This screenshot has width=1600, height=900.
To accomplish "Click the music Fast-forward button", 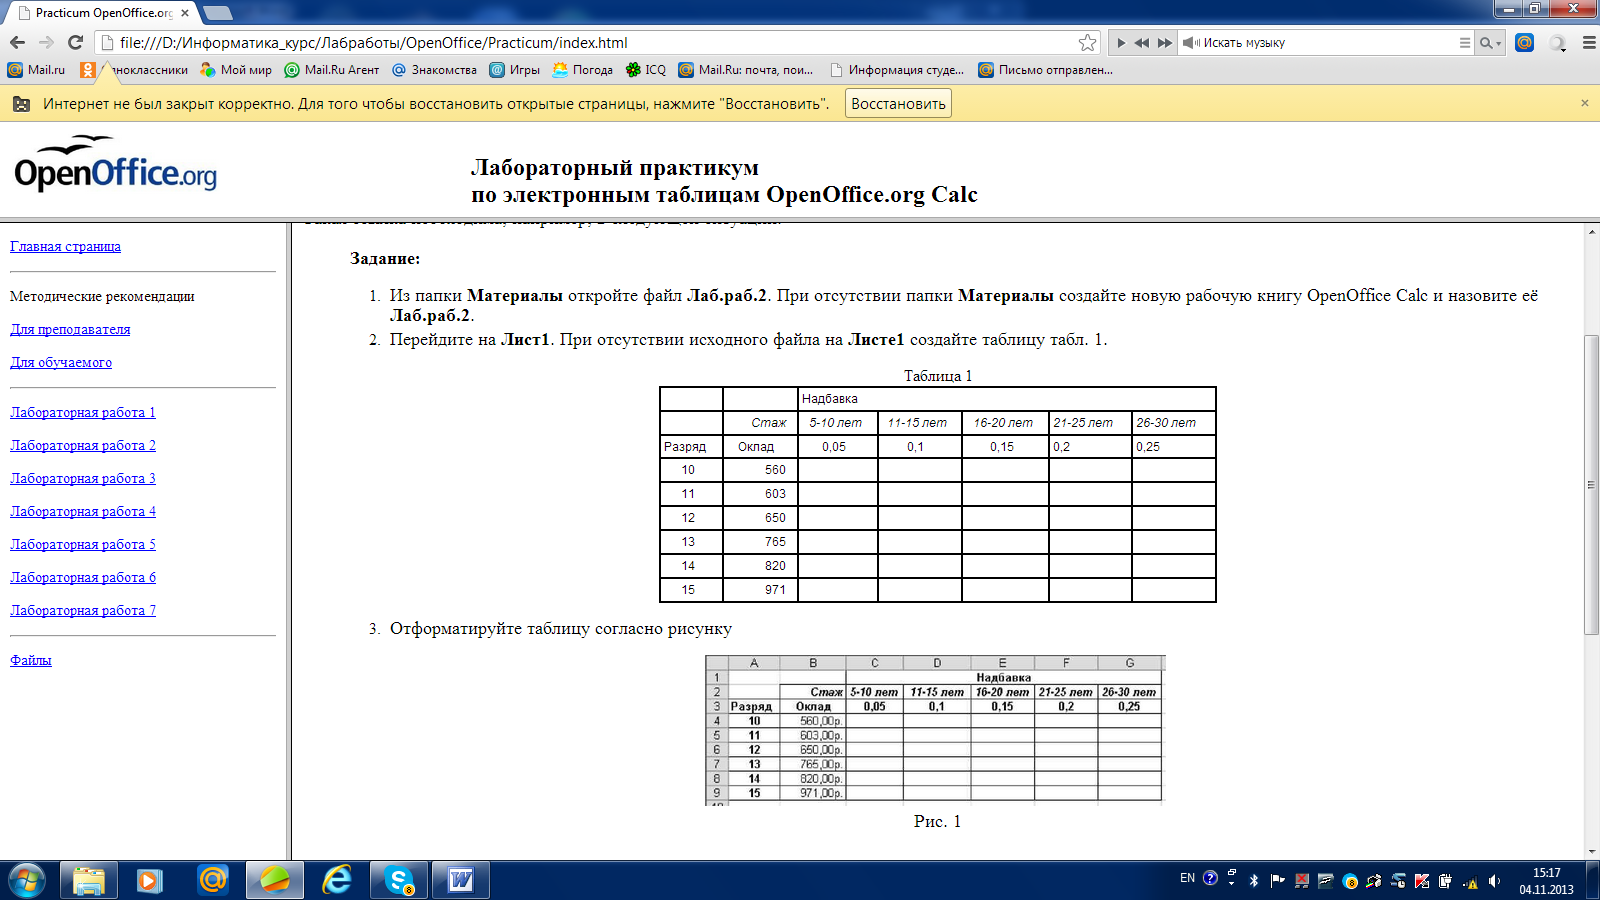I will (x=1165, y=43).
